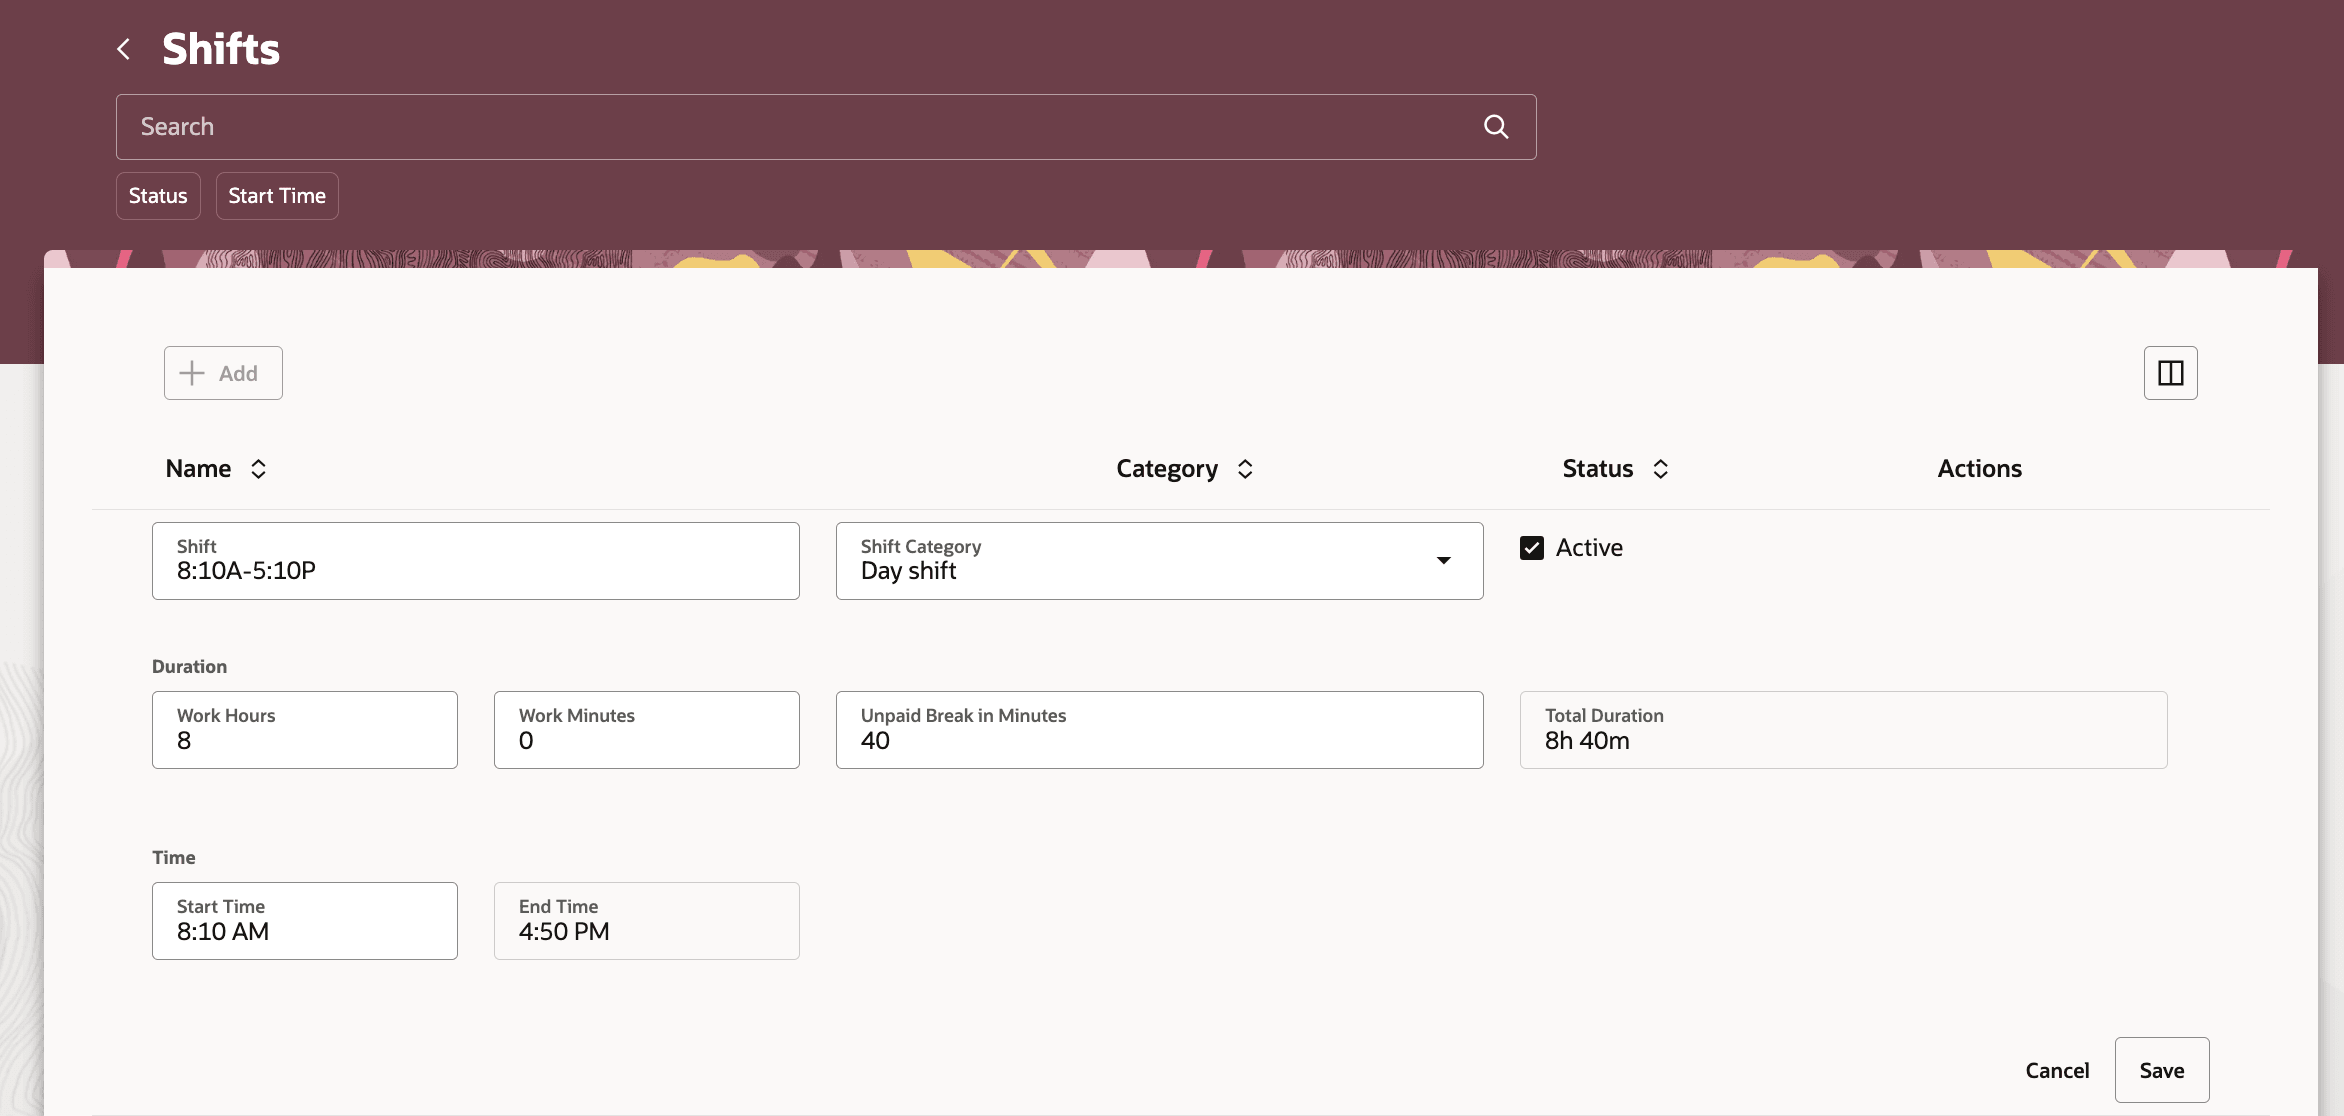
Task: Sort by Category column arrows
Action: click(x=1244, y=469)
